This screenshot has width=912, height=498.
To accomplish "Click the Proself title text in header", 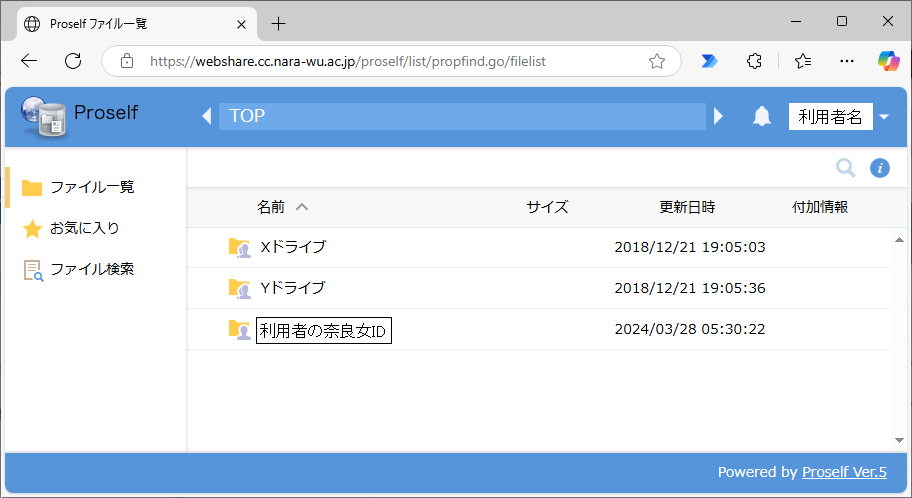I will (x=106, y=112).
